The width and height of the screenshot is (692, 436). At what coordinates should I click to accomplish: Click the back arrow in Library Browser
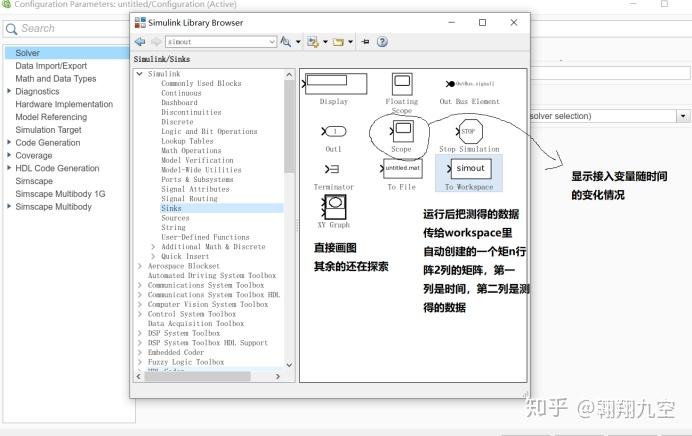tap(140, 41)
